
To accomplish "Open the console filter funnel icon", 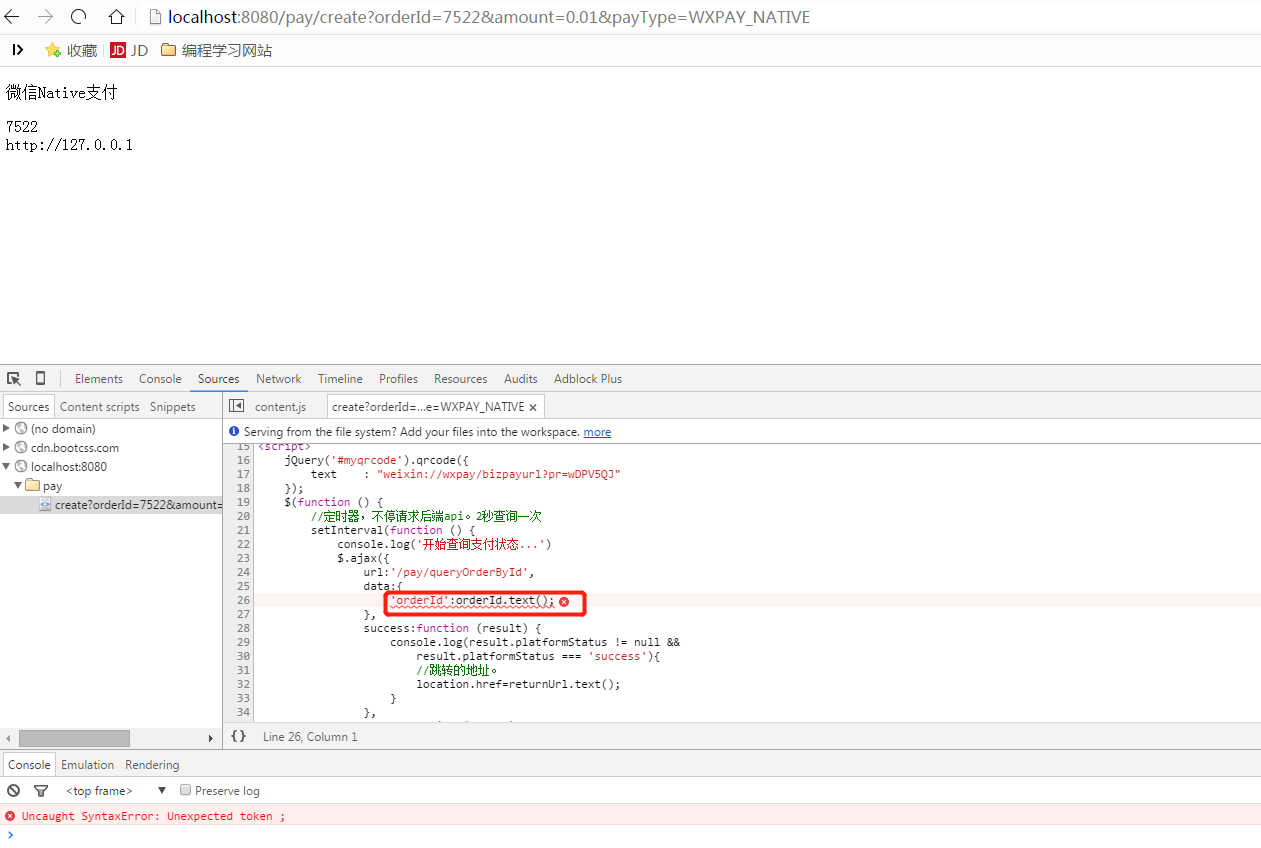I will point(41,791).
